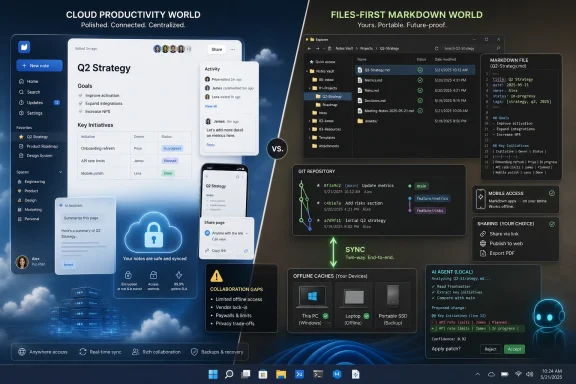Click the 99.9% uptime icon
Image resolution: width=576 pixels, height=384 pixels.
click(x=179, y=275)
